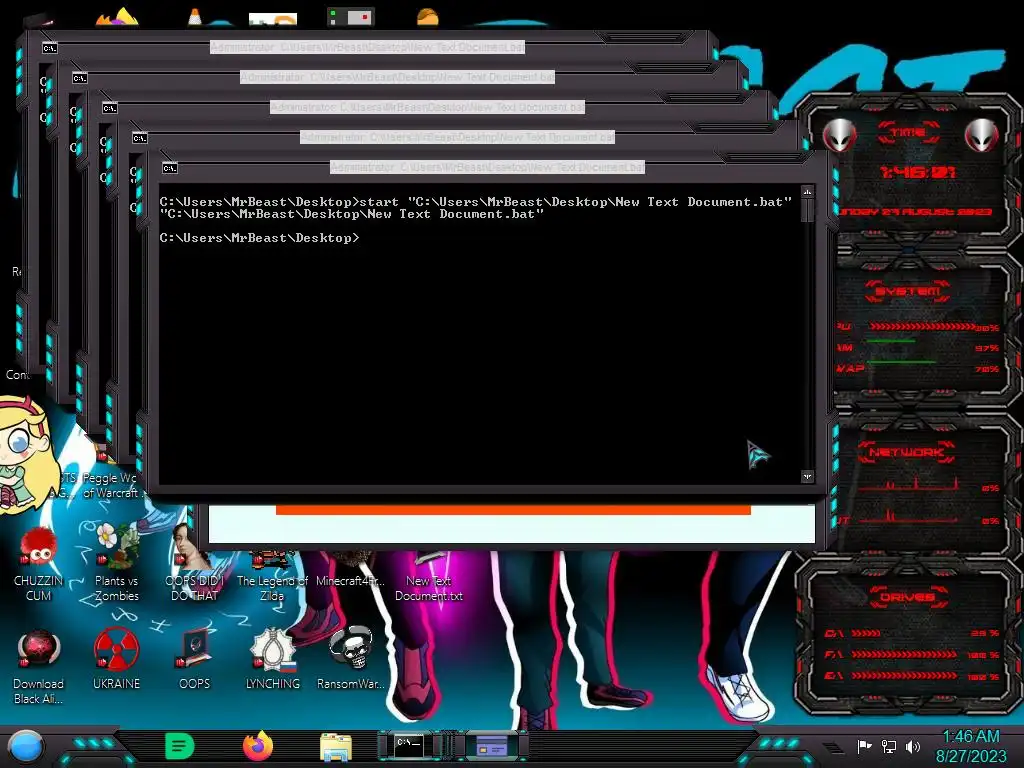This screenshot has height=768, width=1024.
Task: Select the partially hidden Peggle desktop icon label
Action: click(x=110, y=485)
